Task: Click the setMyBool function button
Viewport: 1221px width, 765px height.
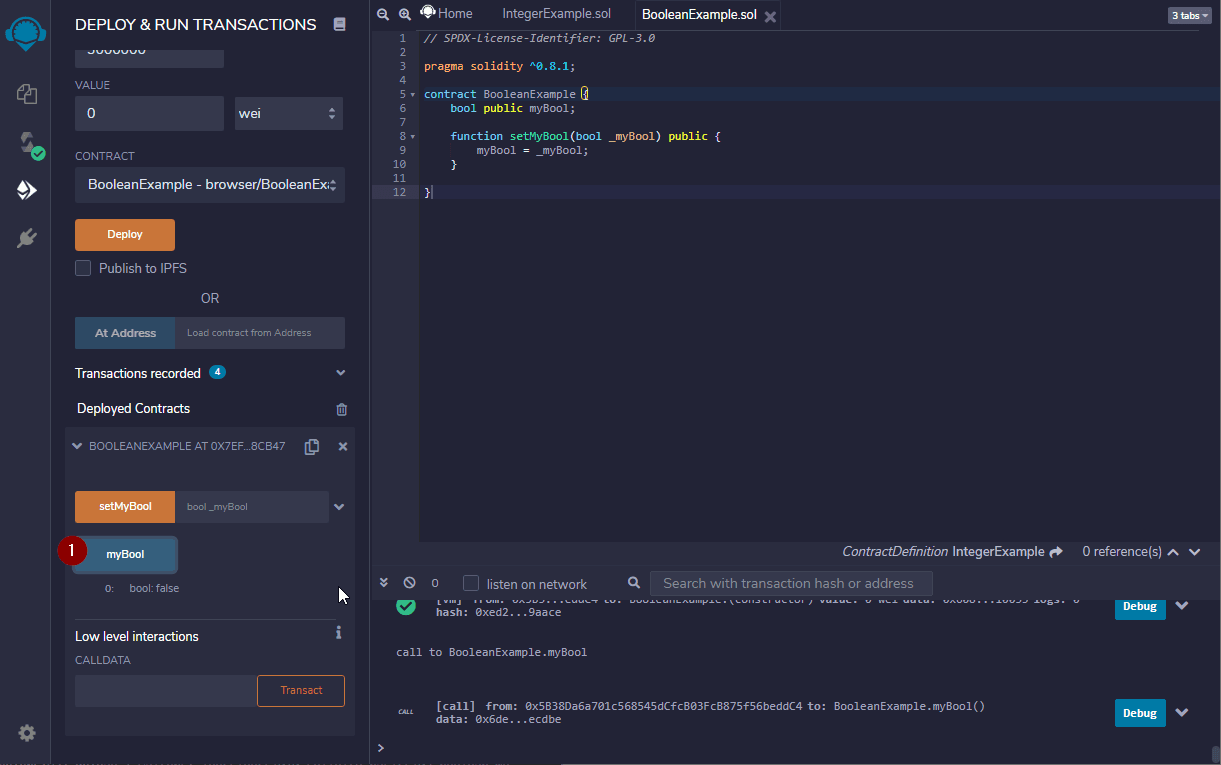Action: 125,507
